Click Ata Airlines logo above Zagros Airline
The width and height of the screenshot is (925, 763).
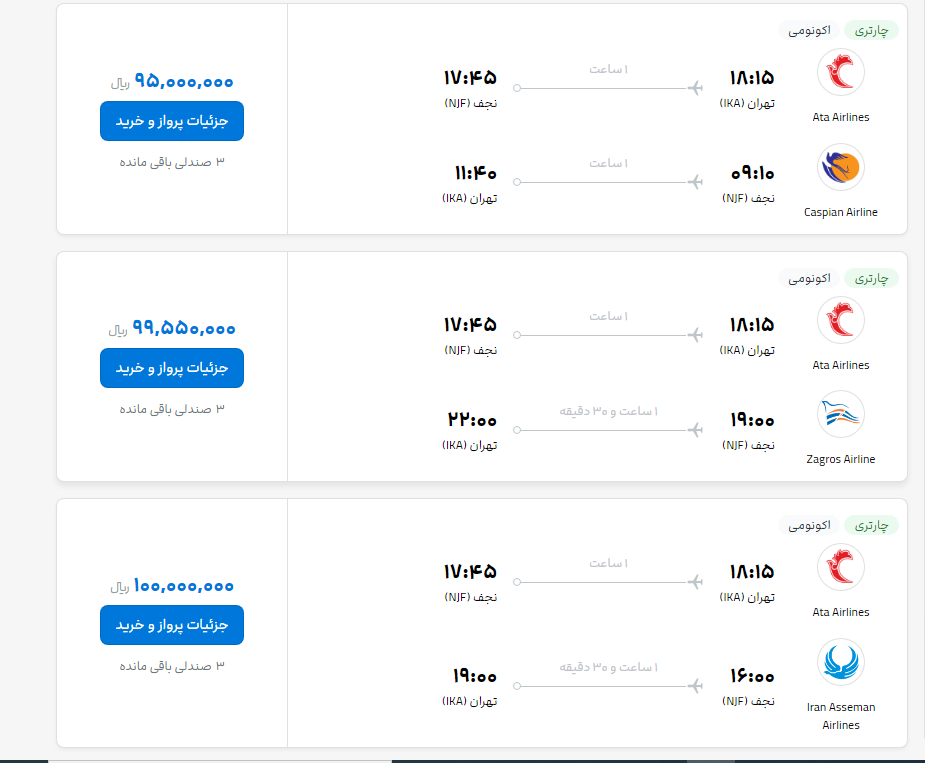pos(841,320)
